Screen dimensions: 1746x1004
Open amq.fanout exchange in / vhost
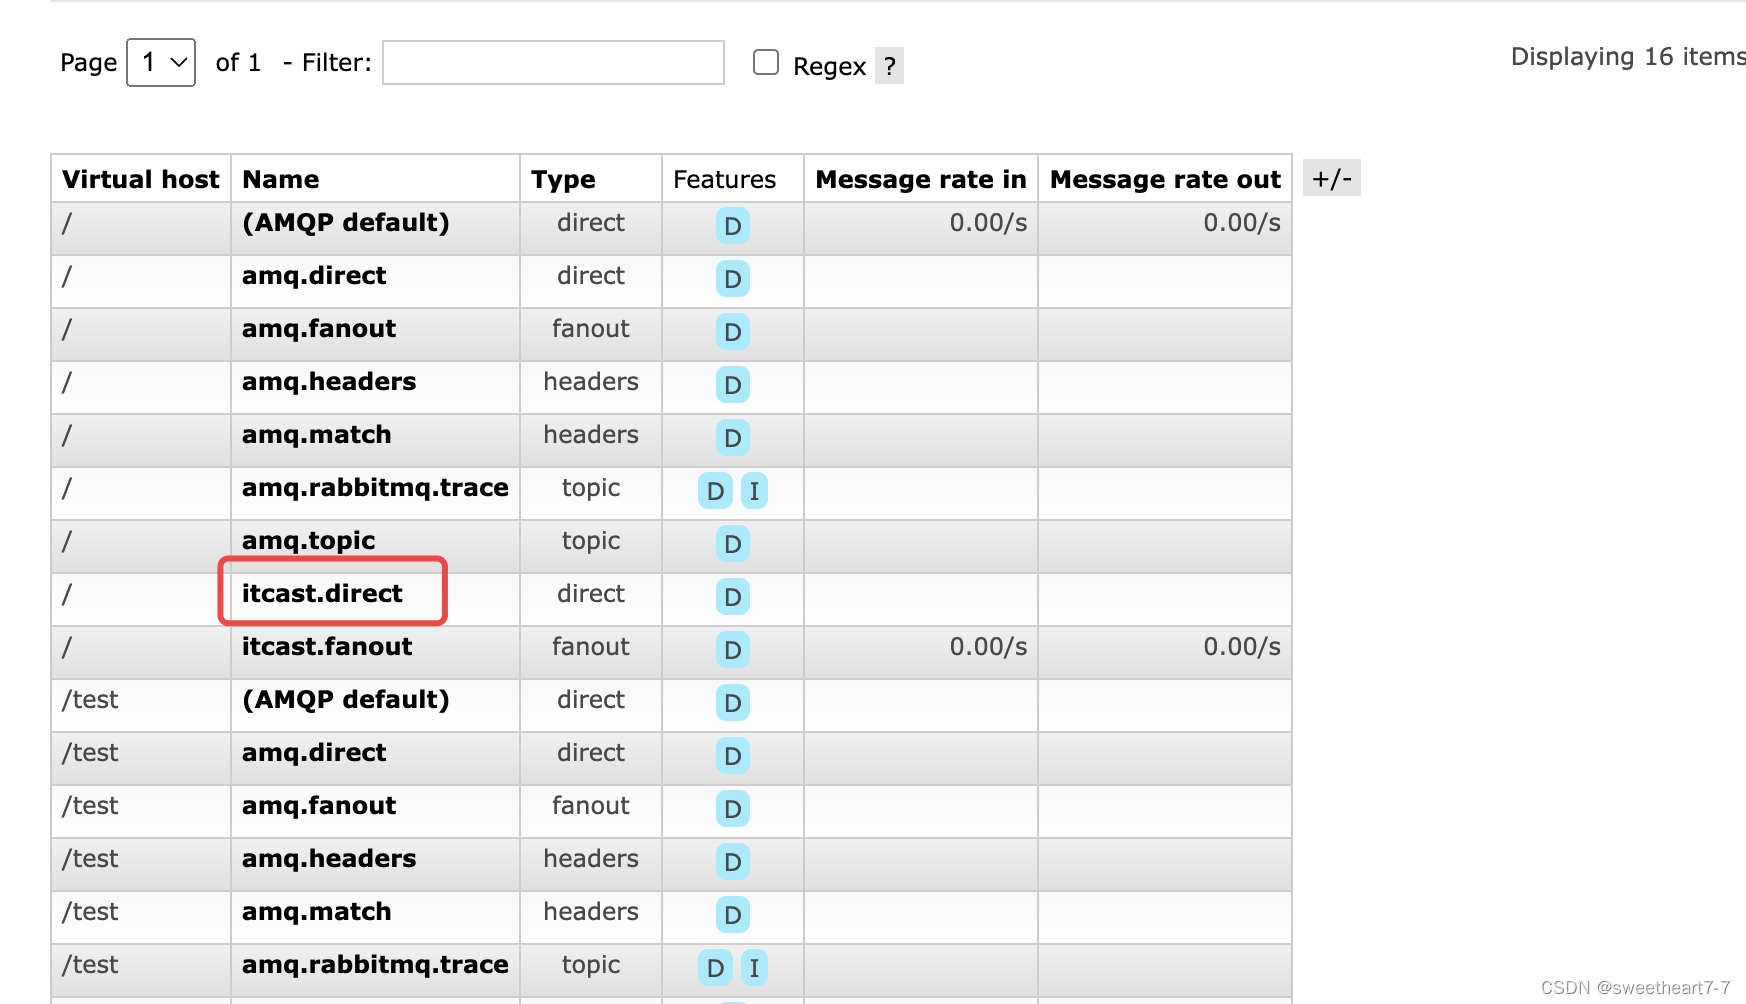click(319, 328)
